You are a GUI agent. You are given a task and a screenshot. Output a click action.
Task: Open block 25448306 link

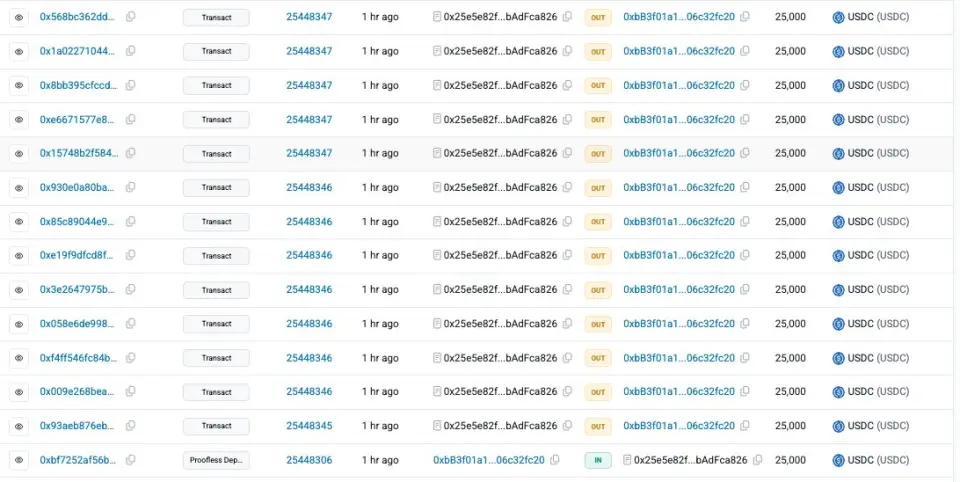(x=309, y=460)
